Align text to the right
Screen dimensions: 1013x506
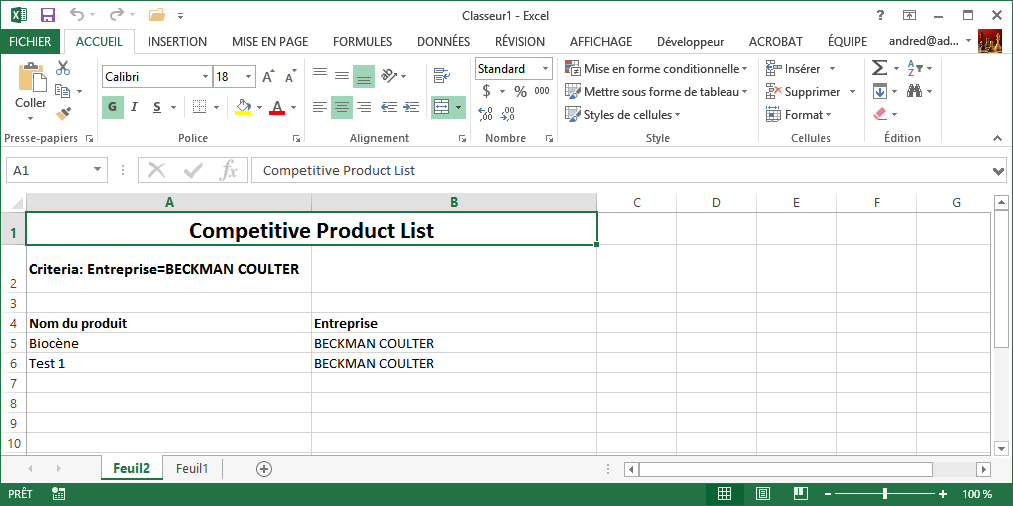[x=364, y=107]
